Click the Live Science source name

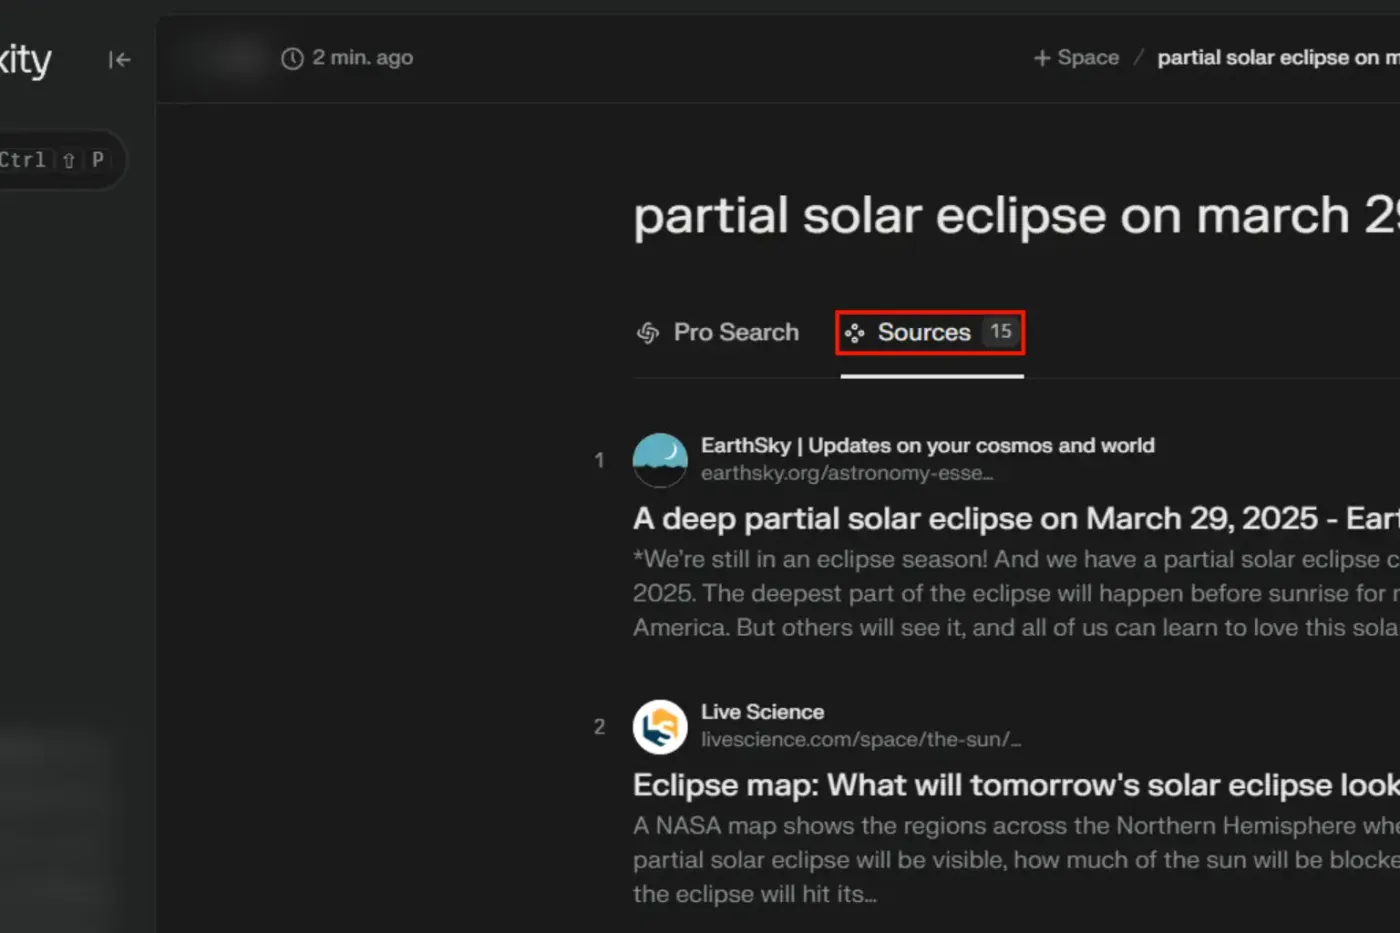[763, 712]
